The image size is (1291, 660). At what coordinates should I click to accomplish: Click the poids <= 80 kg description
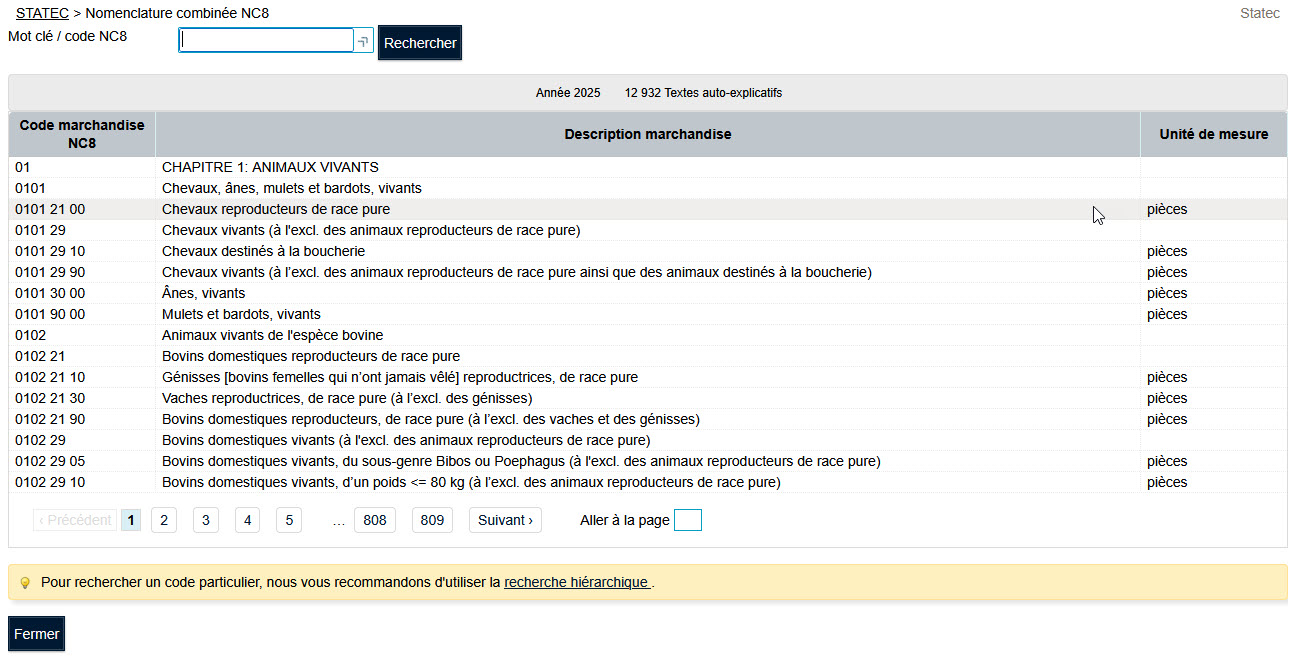coord(471,482)
